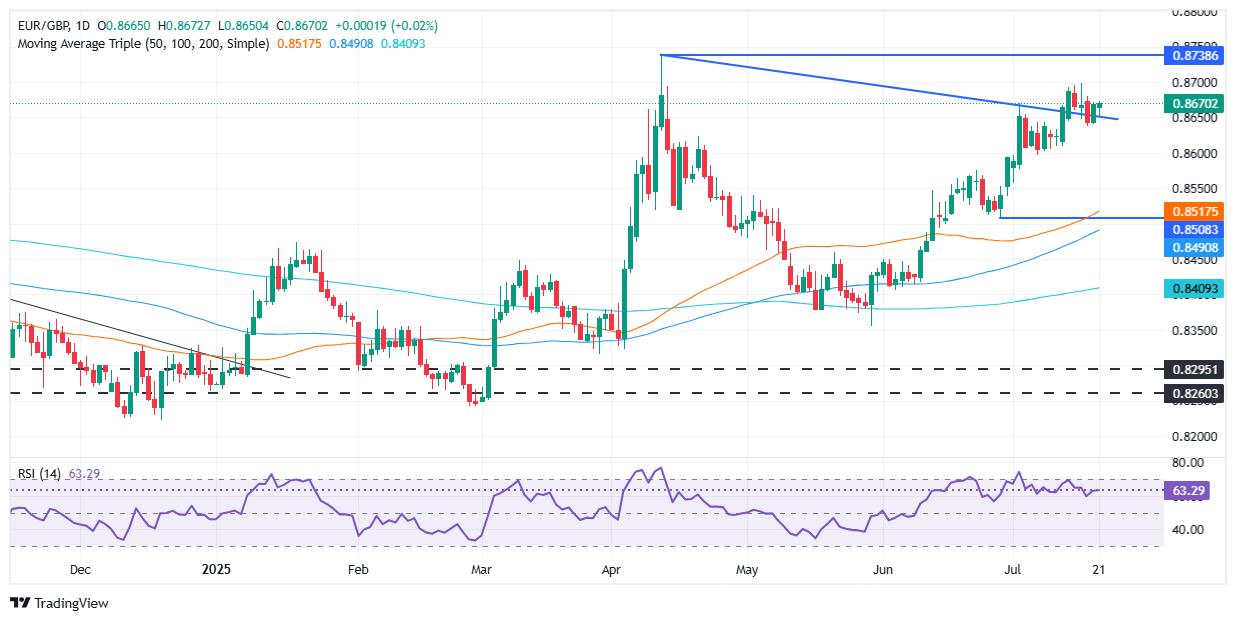The height and width of the screenshot is (621, 1236).
Task: Click the 0.84908 price axis label
Action: point(1193,247)
